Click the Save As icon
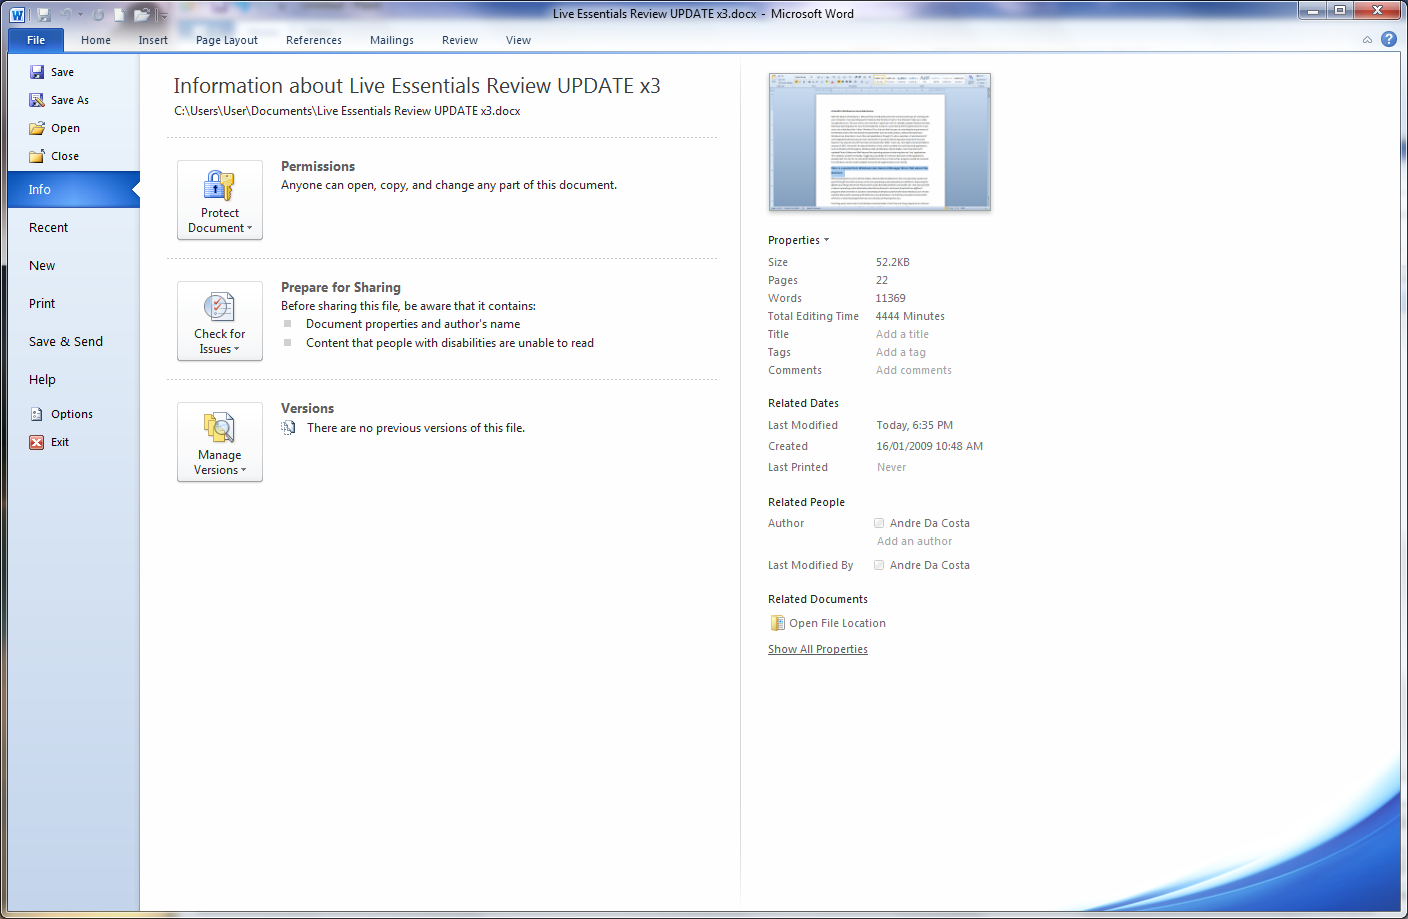 pyautogui.click(x=37, y=100)
